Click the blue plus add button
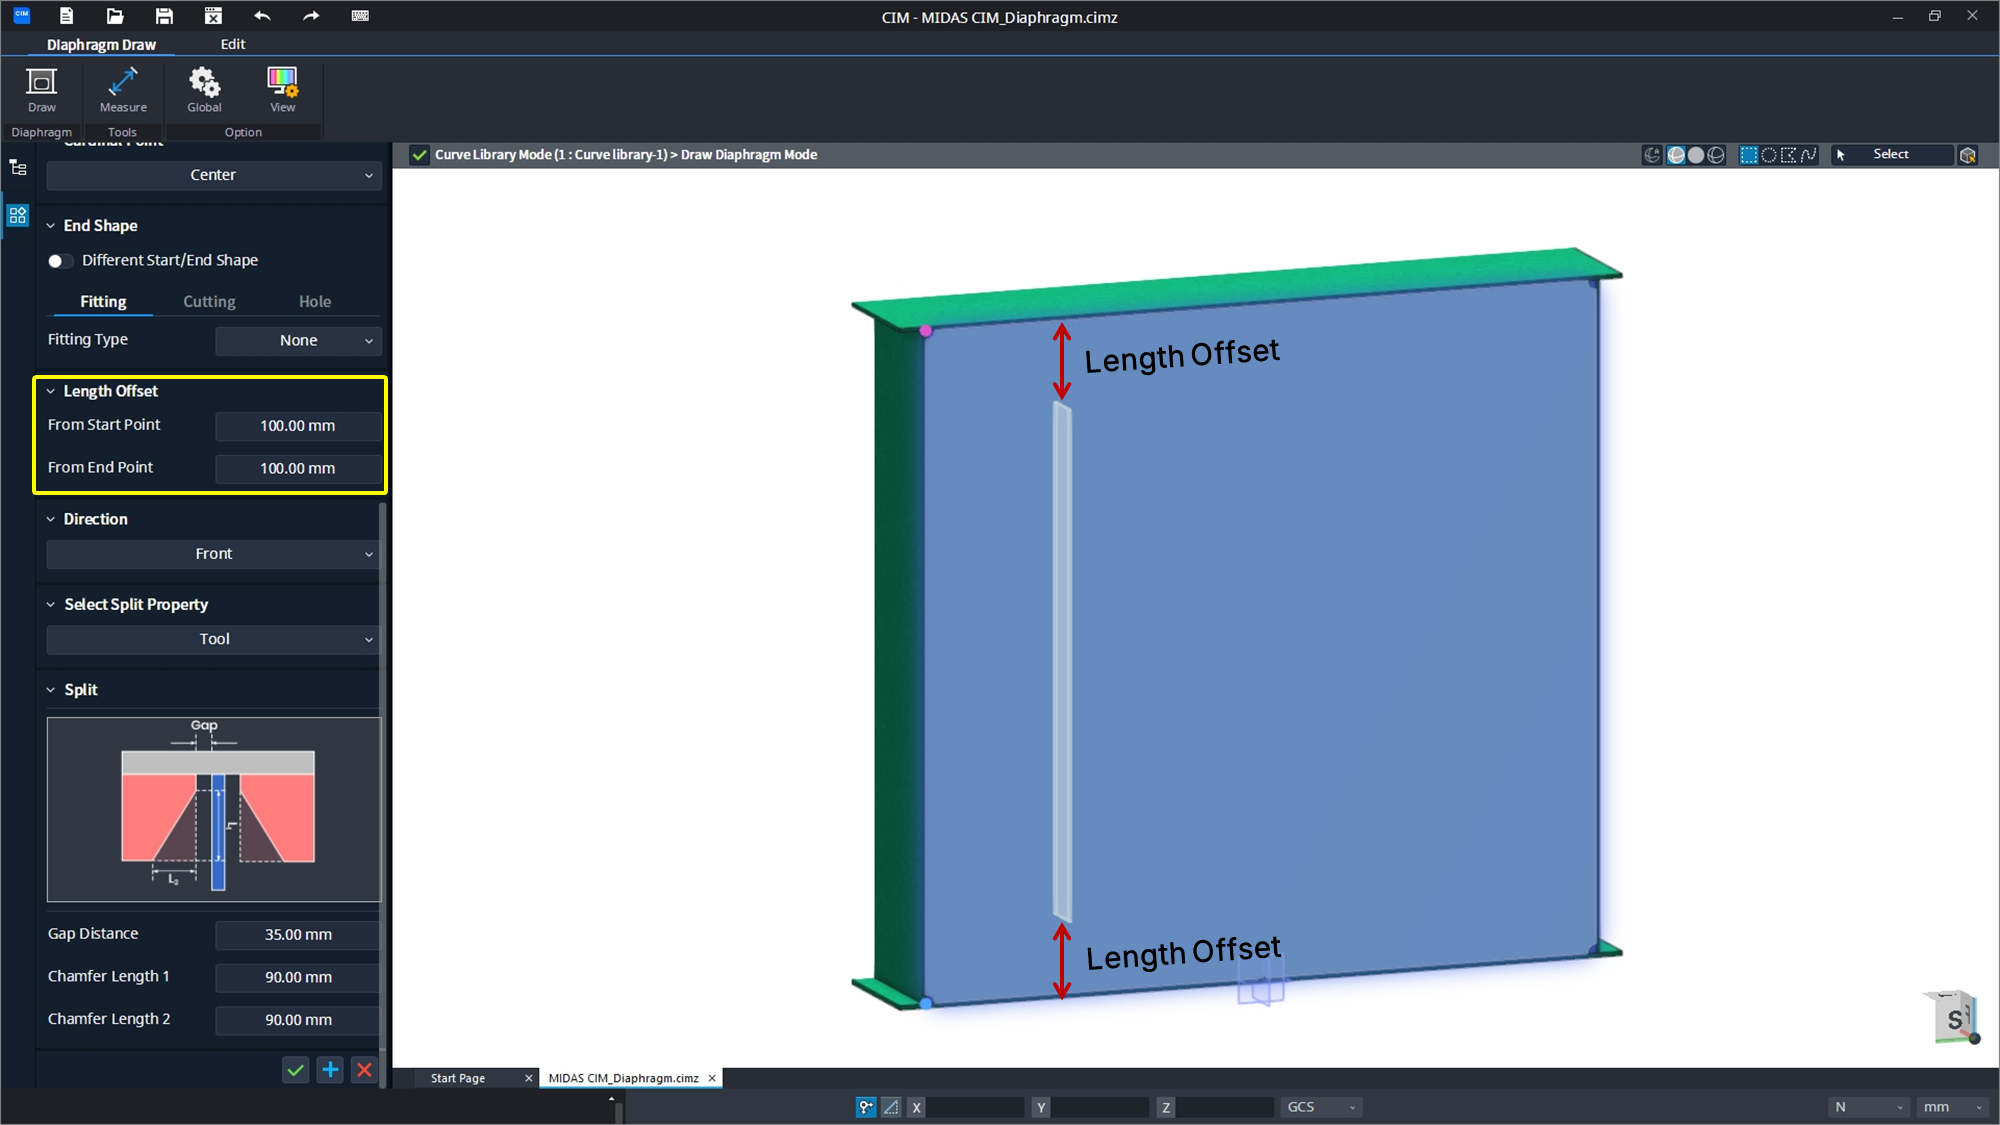 [x=330, y=1070]
